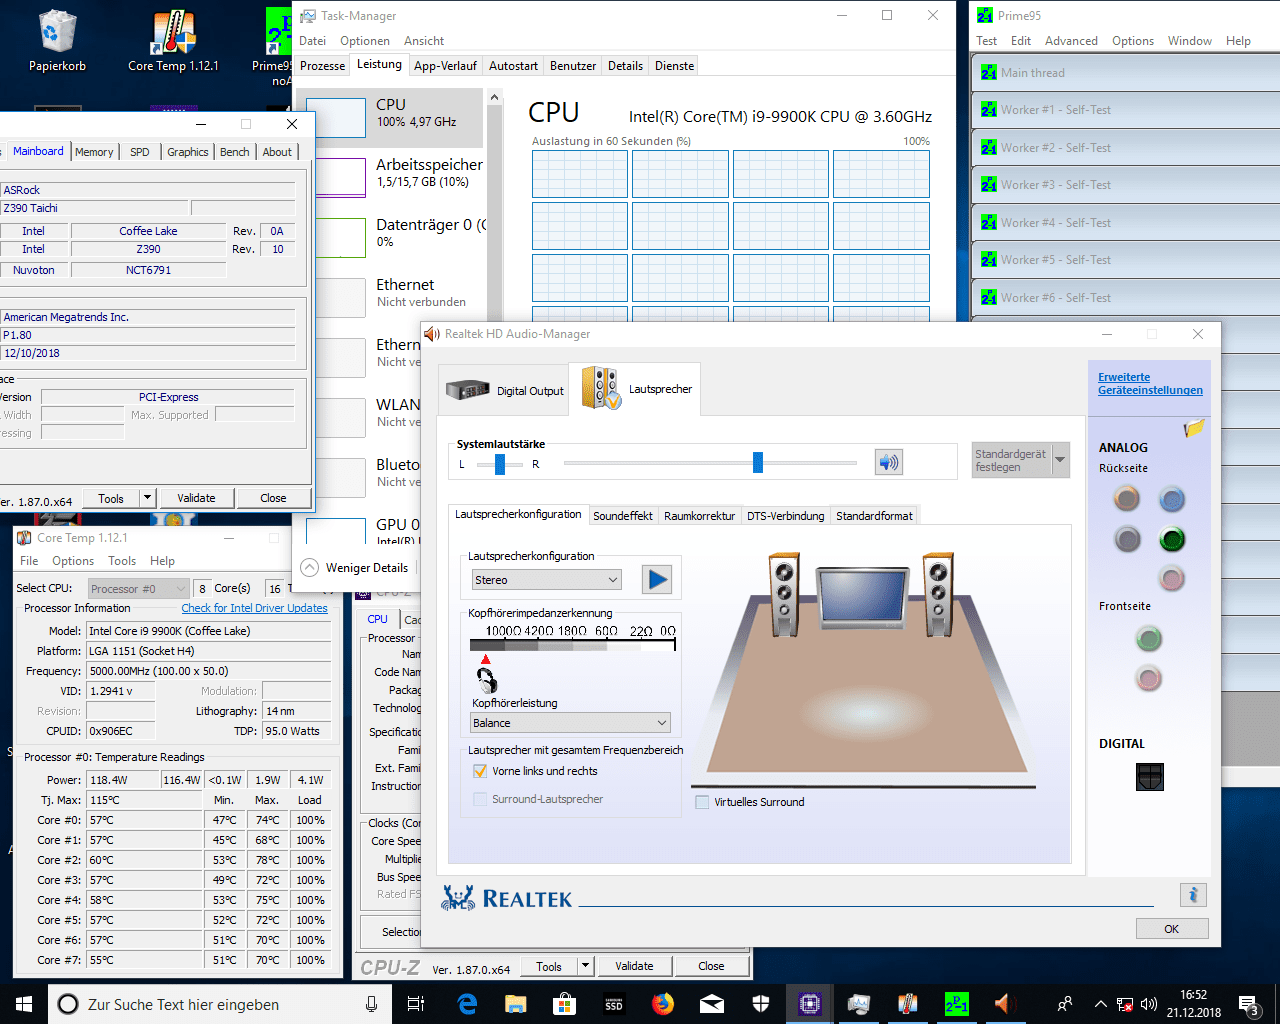Image resolution: width=1280 pixels, height=1024 pixels.
Task: Select the pink rear analog jack
Action: (1172, 578)
